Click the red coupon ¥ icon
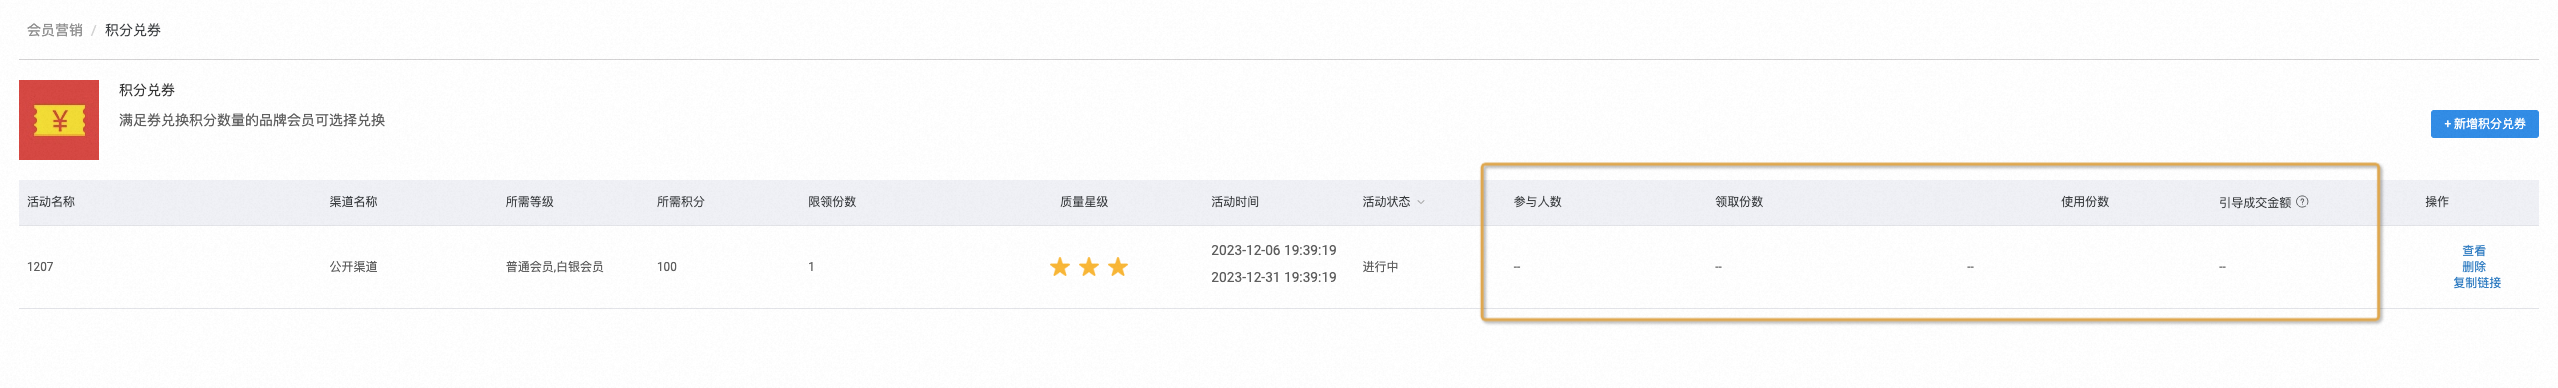This screenshot has width=2558, height=388. click(x=59, y=120)
